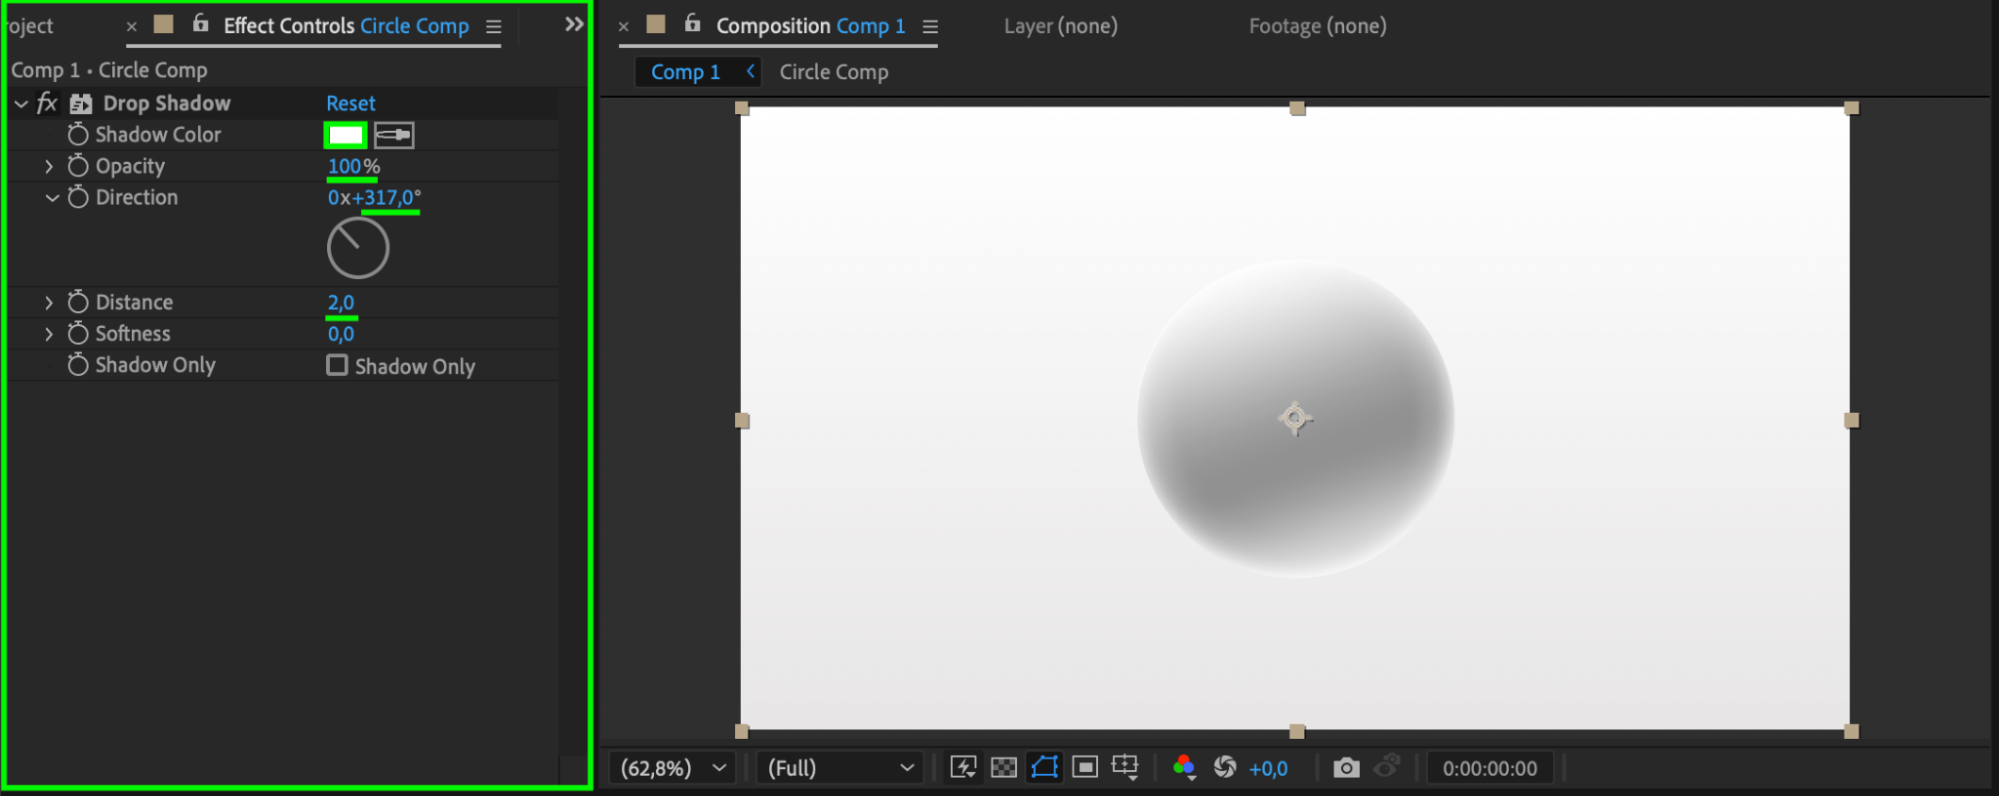The width and height of the screenshot is (1999, 796).
Task: Reset the exposure
Action: [1225, 767]
